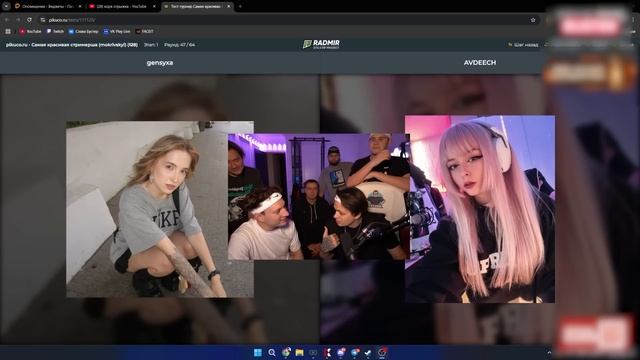The image size is (640, 360).
Task: Open the Windows Start menu
Action: tap(258, 353)
